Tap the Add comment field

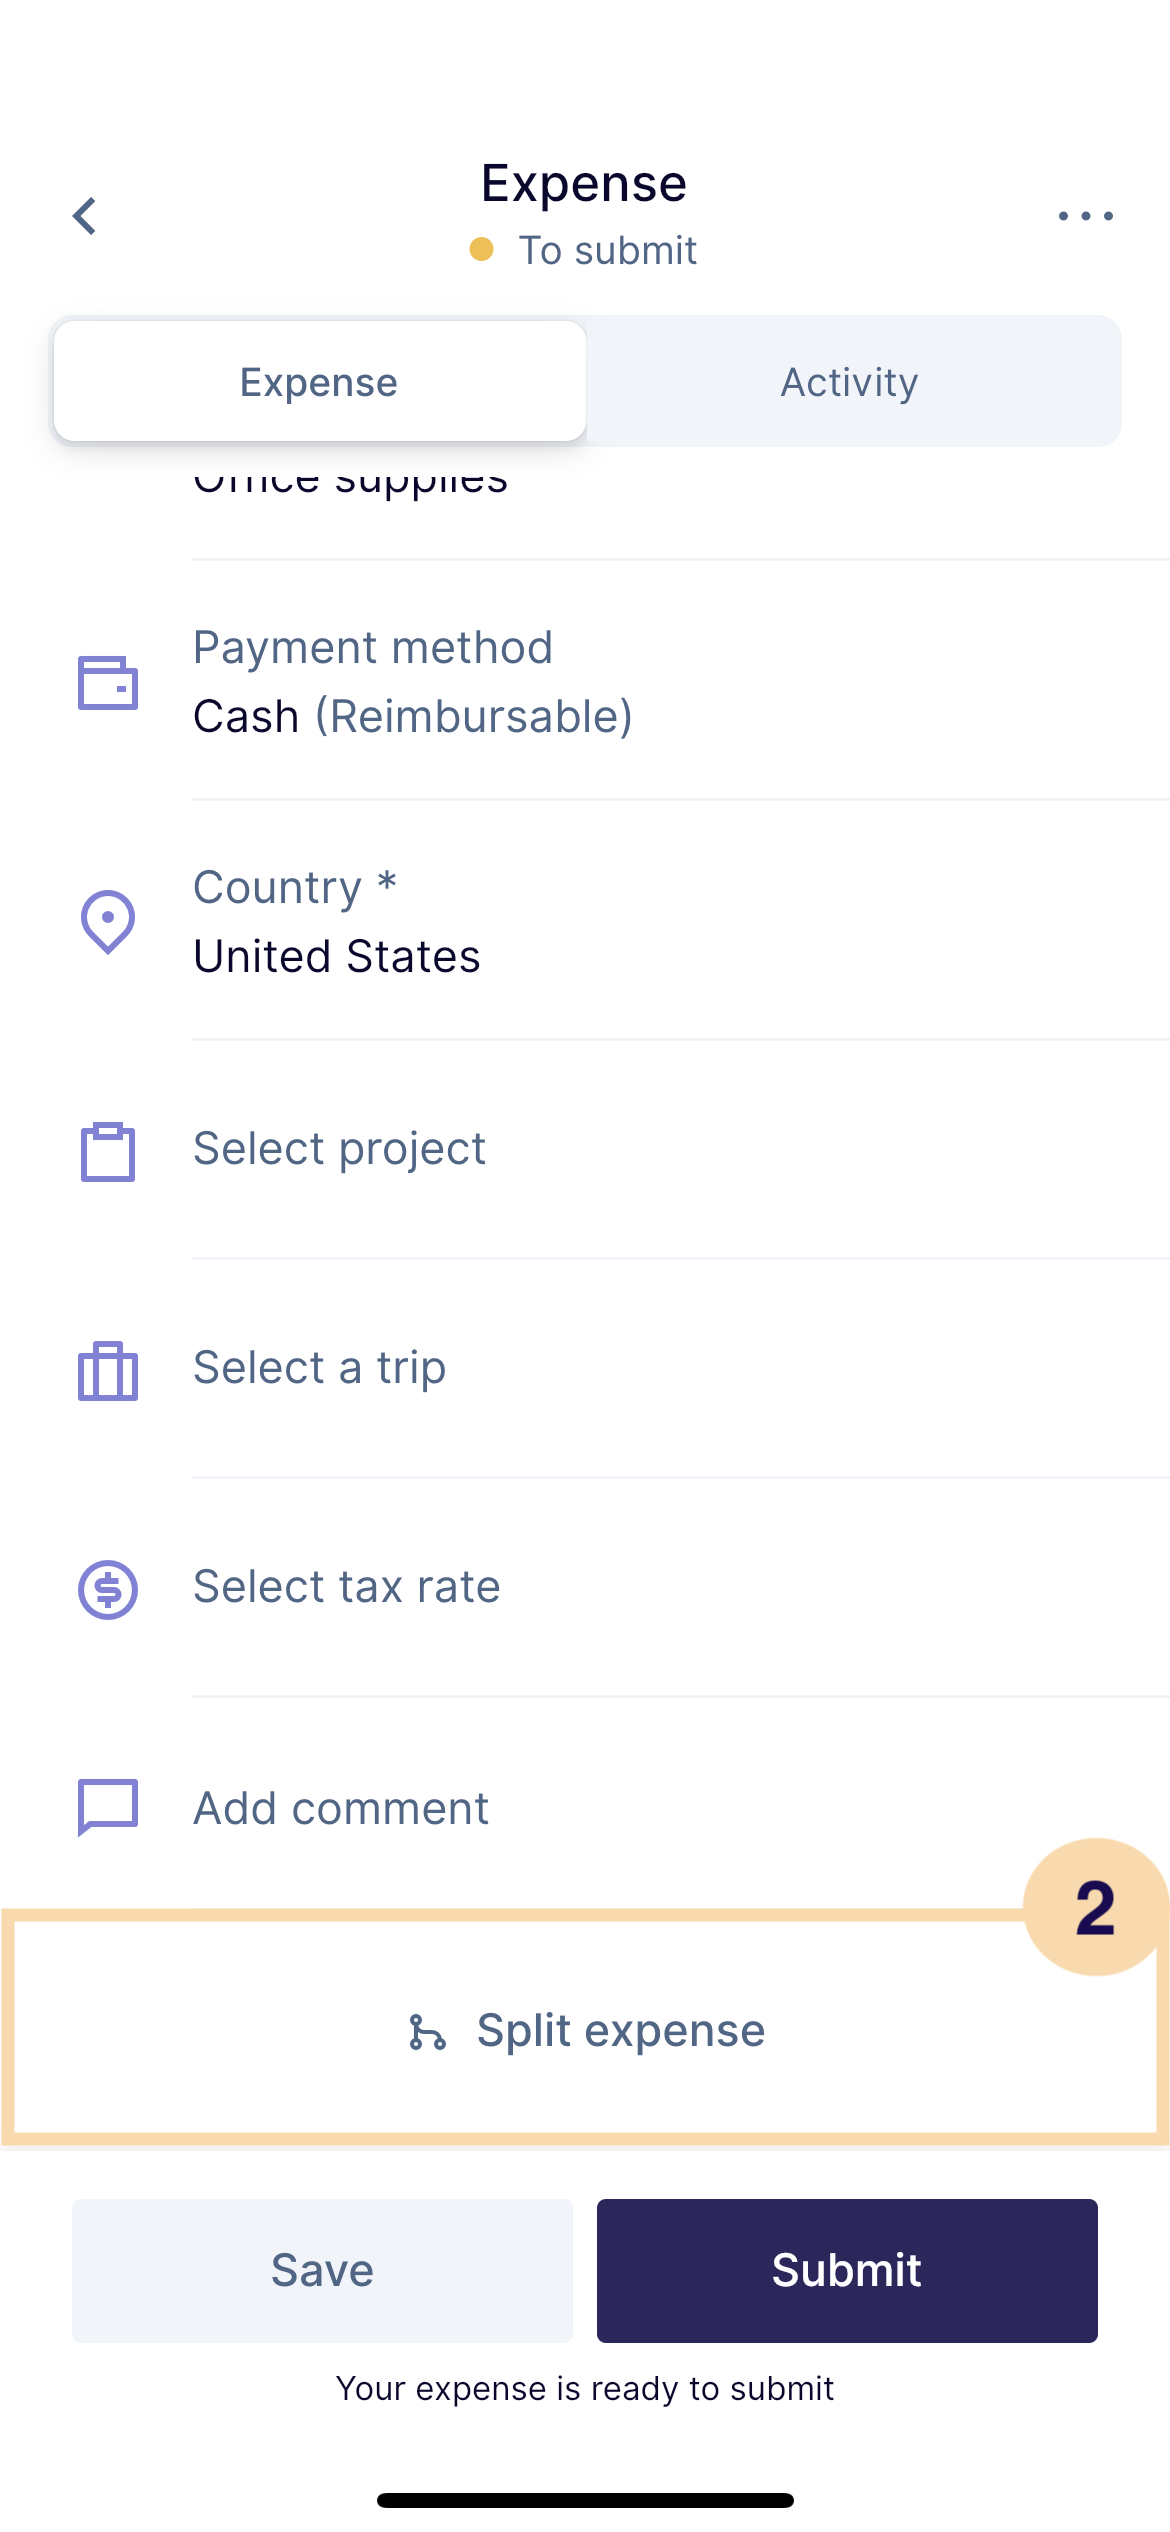coord(342,1808)
